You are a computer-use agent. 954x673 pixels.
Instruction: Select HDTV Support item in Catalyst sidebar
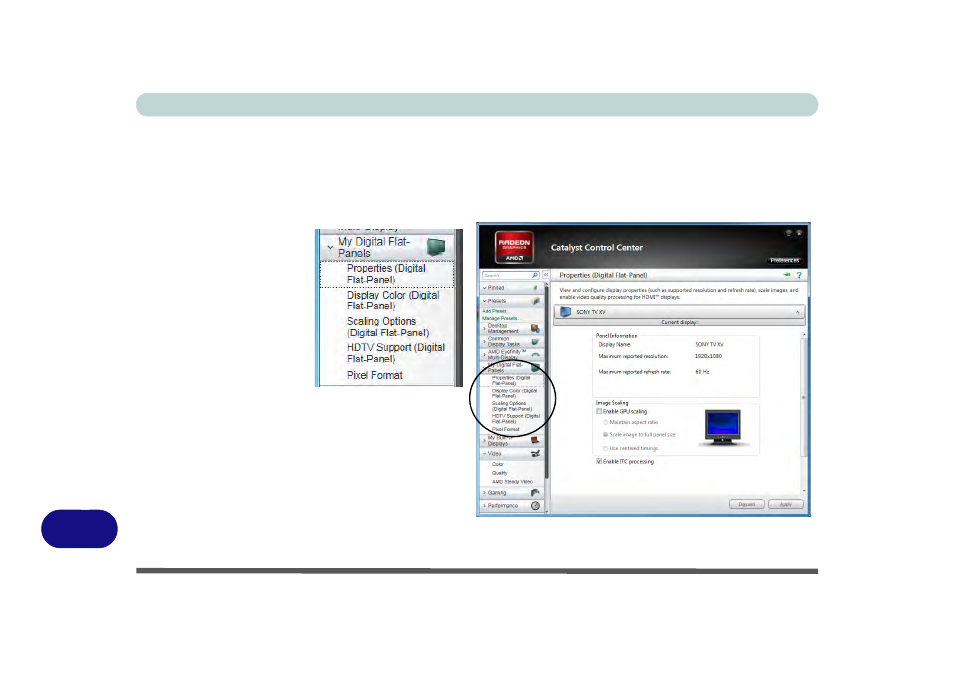[x=515, y=419]
